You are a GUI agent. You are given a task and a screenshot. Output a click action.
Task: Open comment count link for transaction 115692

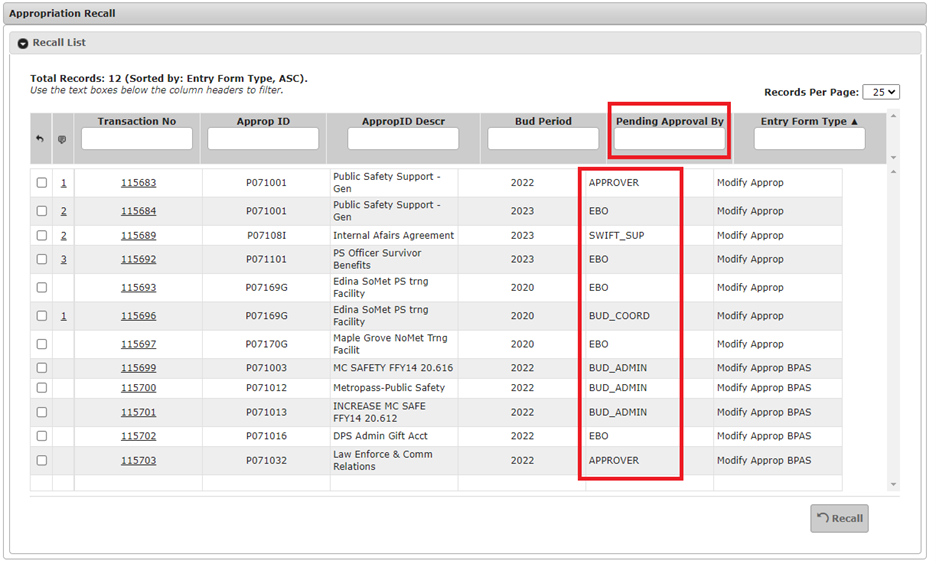[x=64, y=259]
